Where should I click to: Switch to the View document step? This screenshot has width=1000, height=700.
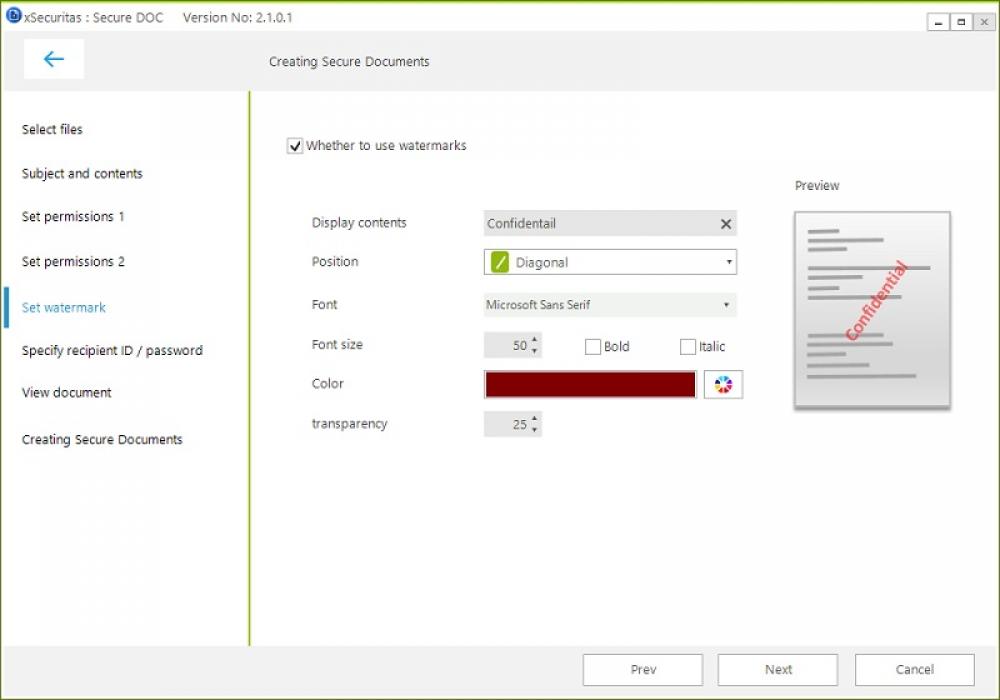tap(66, 392)
